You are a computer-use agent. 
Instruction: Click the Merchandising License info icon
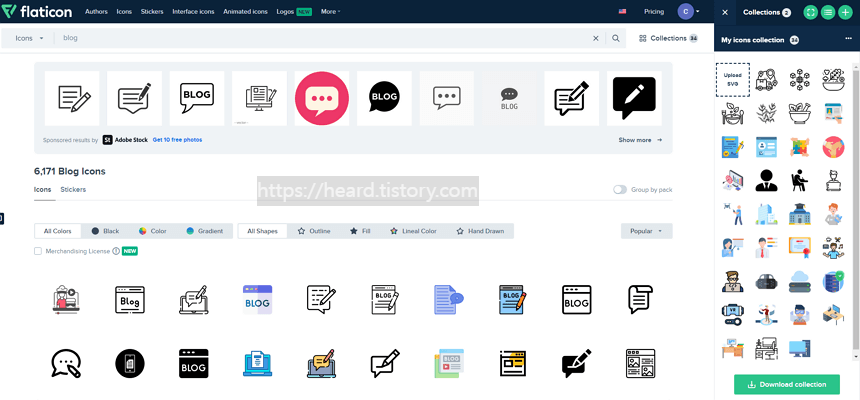pos(116,251)
